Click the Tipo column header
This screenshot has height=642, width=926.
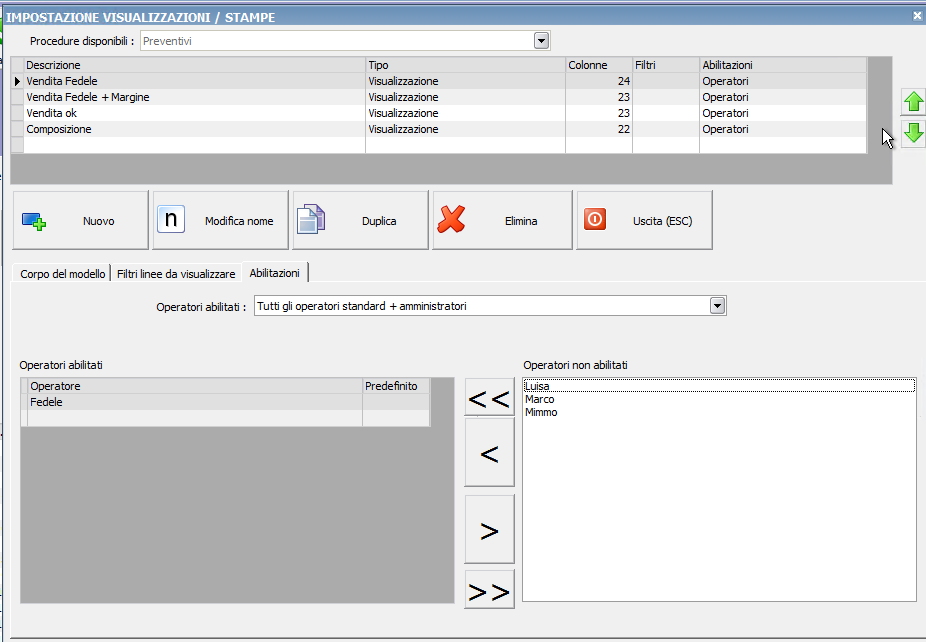465,65
